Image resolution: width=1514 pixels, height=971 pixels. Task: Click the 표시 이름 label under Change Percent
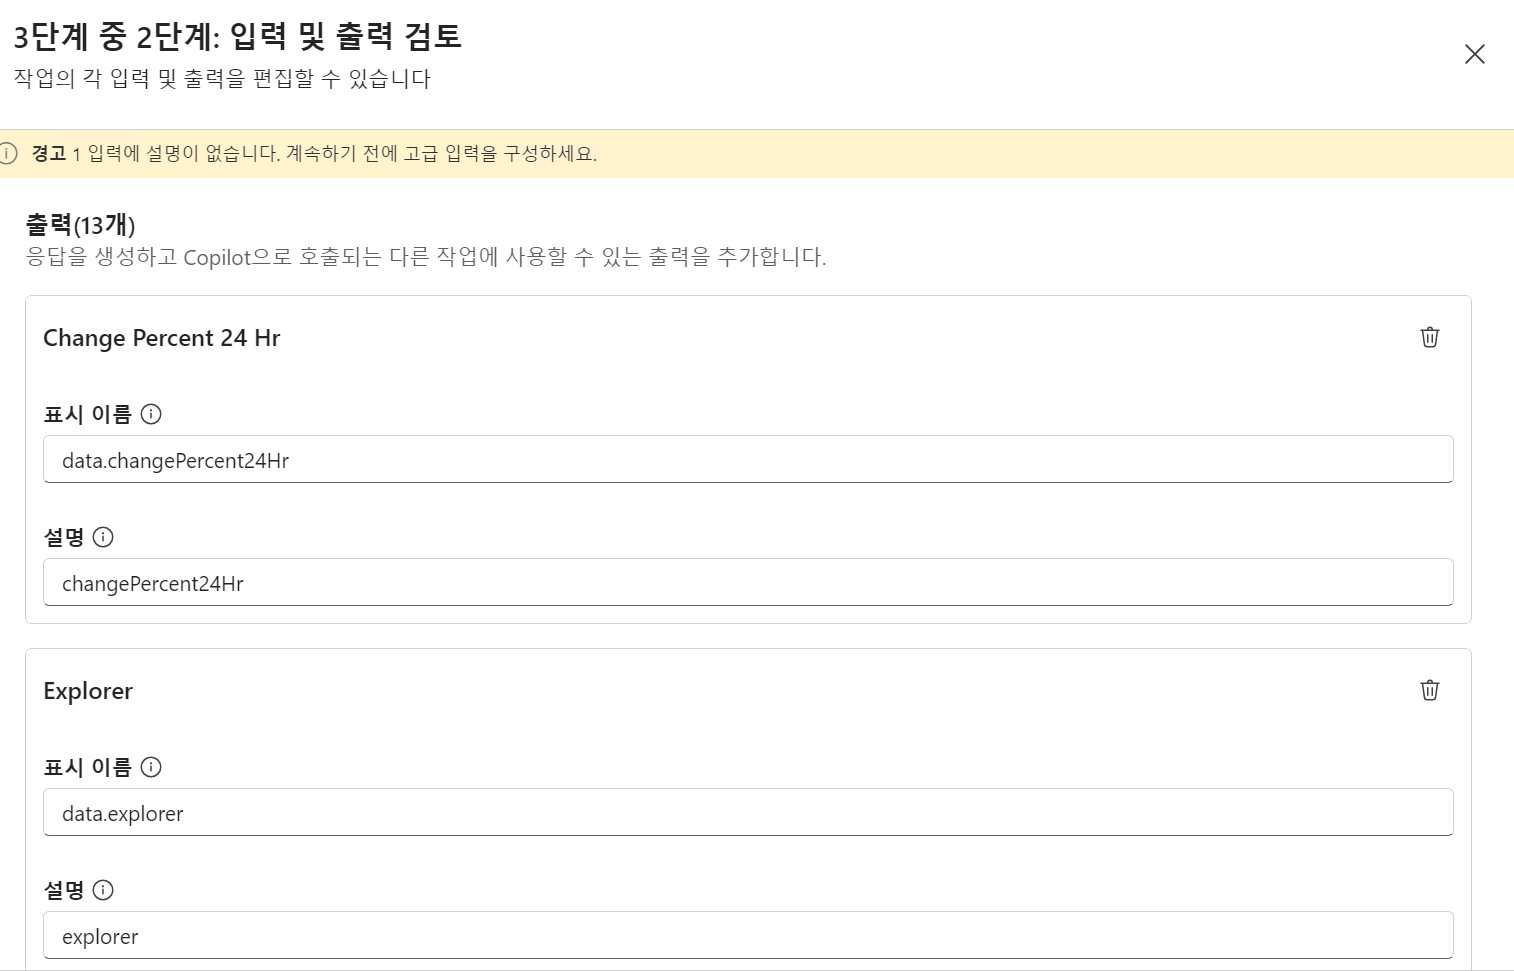tap(88, 414)
